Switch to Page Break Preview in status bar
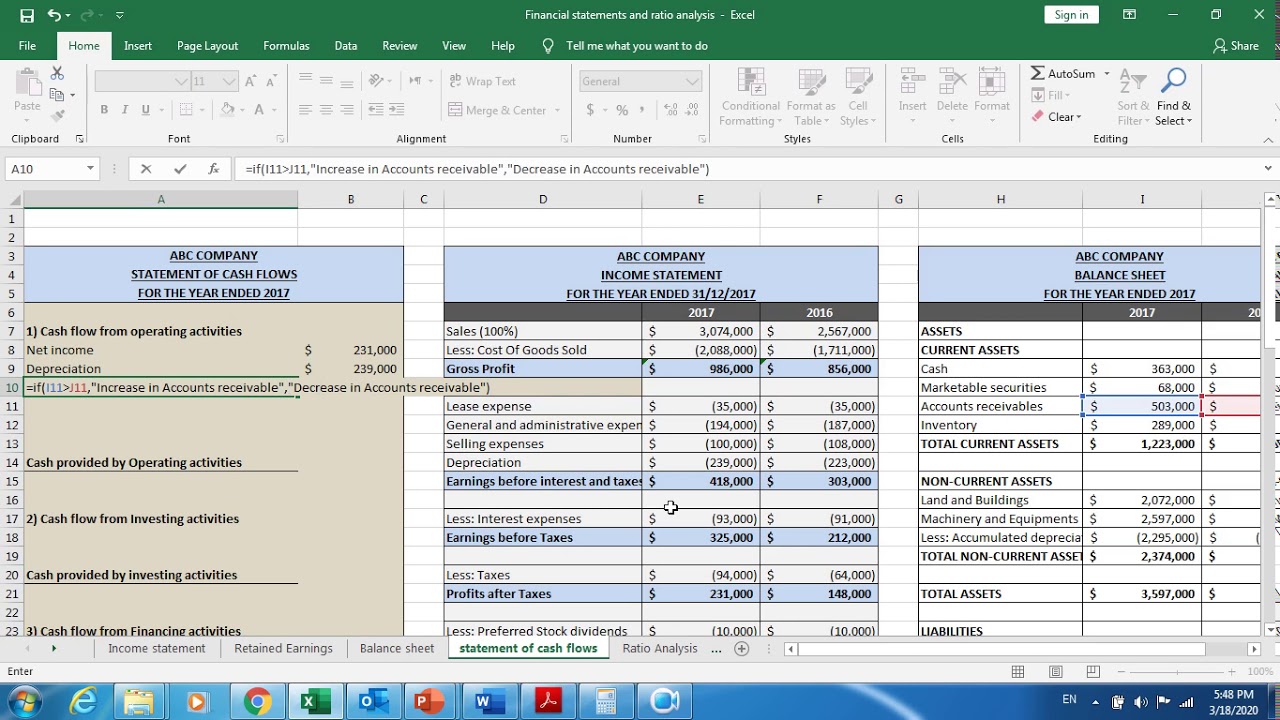The height and width of the screenshot is (720, 1280). 1093,672
